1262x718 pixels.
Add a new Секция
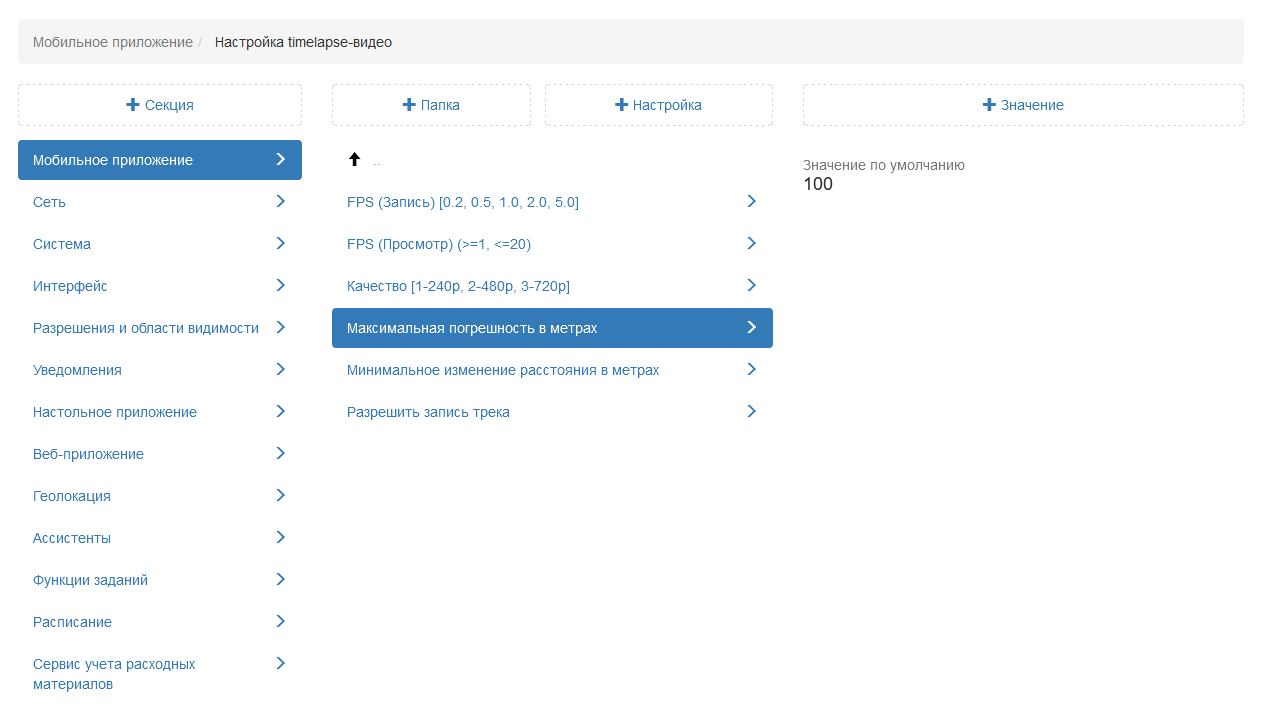tap(160, 105)
